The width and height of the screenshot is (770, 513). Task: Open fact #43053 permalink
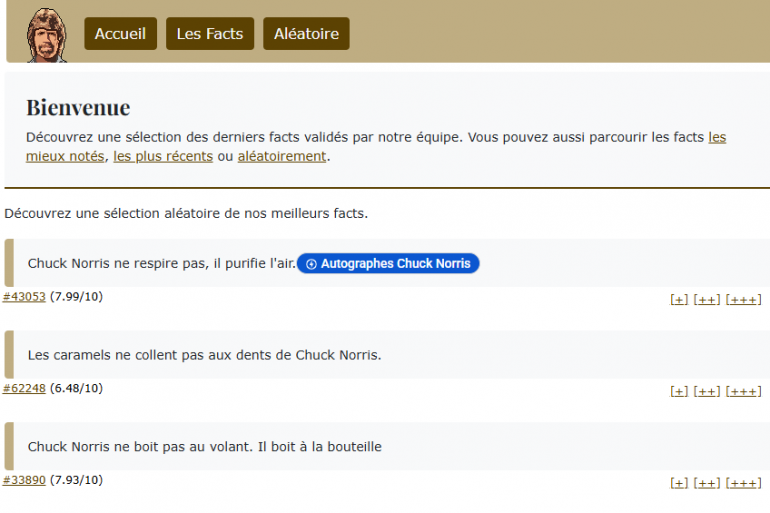[24, 297]
